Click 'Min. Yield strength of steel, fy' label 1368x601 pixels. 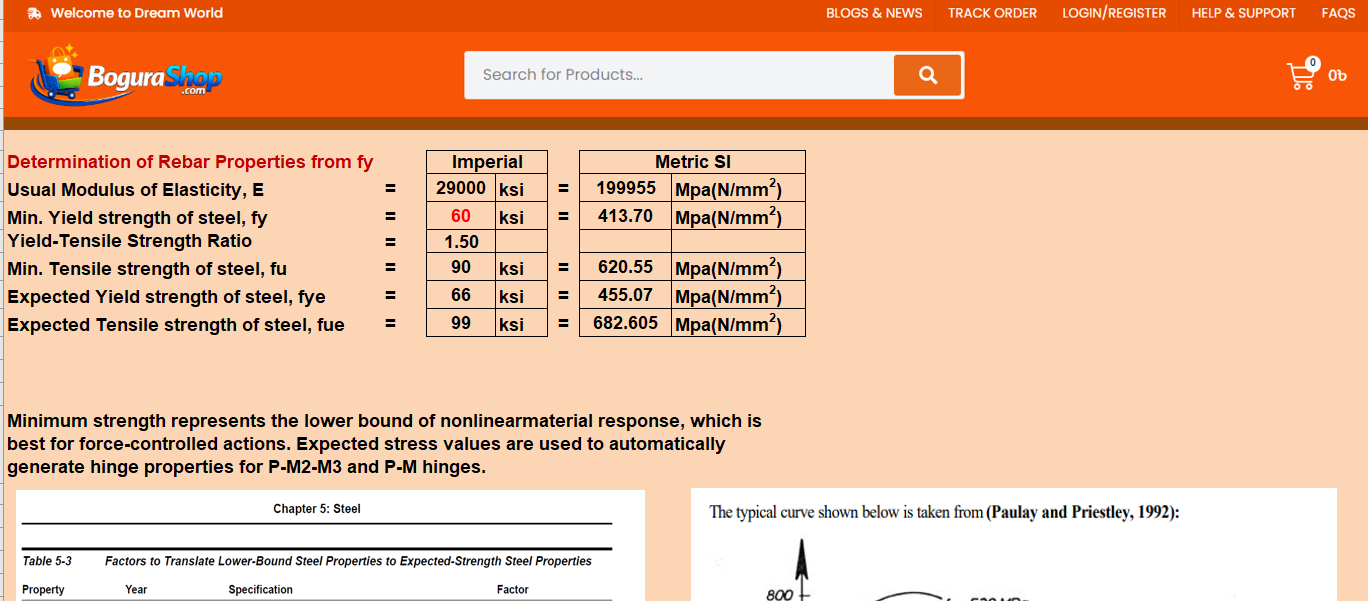coord(137,218)
